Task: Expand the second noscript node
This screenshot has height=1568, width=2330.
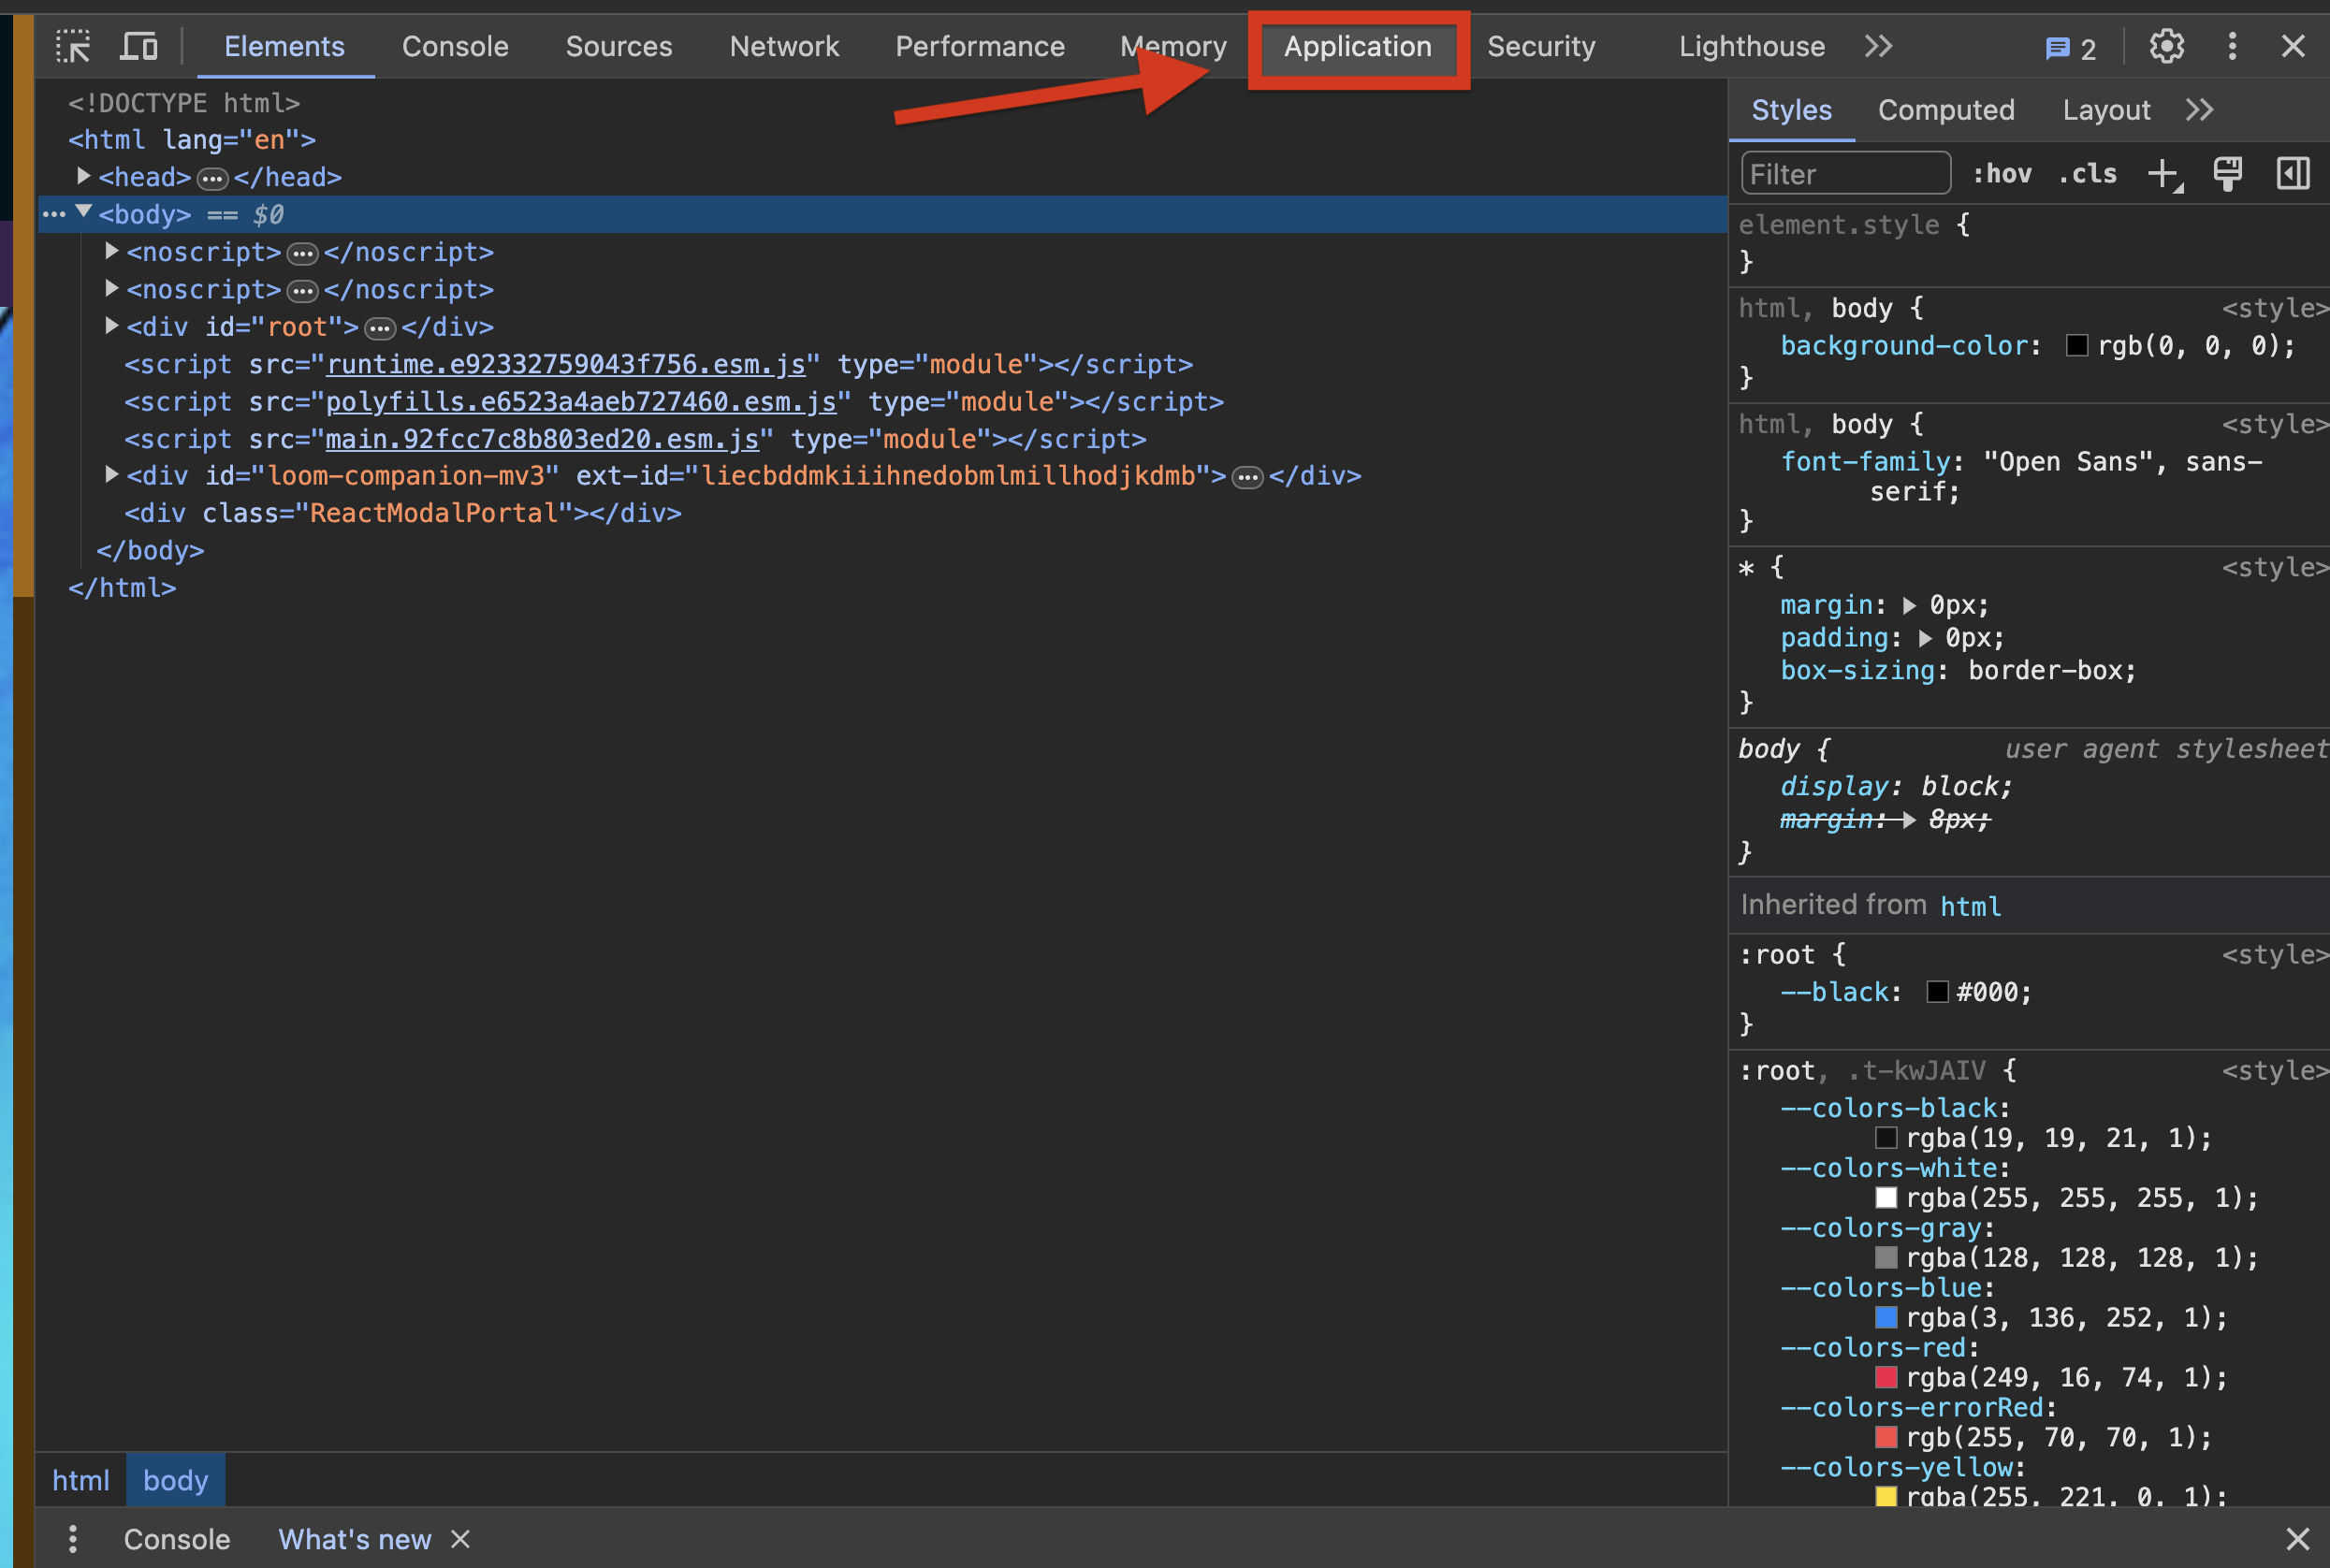Action: pos(112,288)
